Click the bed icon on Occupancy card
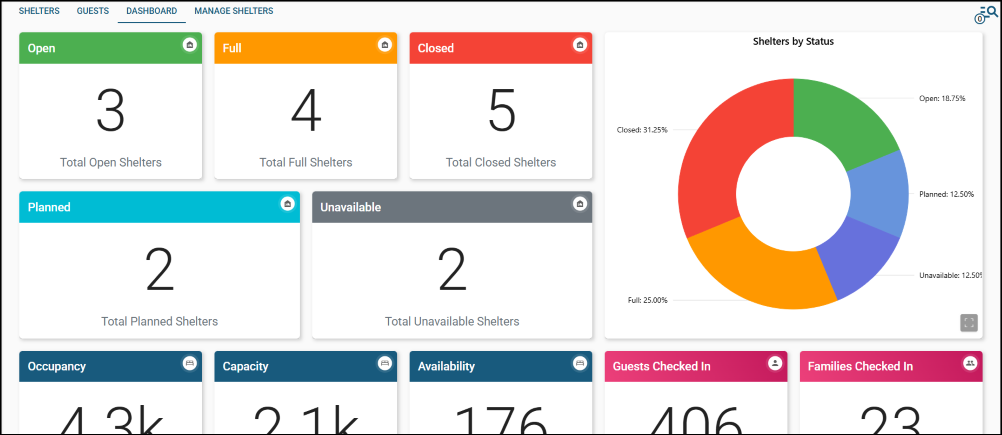Image resolution: width=1002 pixels, height=435 pixels. coord(189,363)
